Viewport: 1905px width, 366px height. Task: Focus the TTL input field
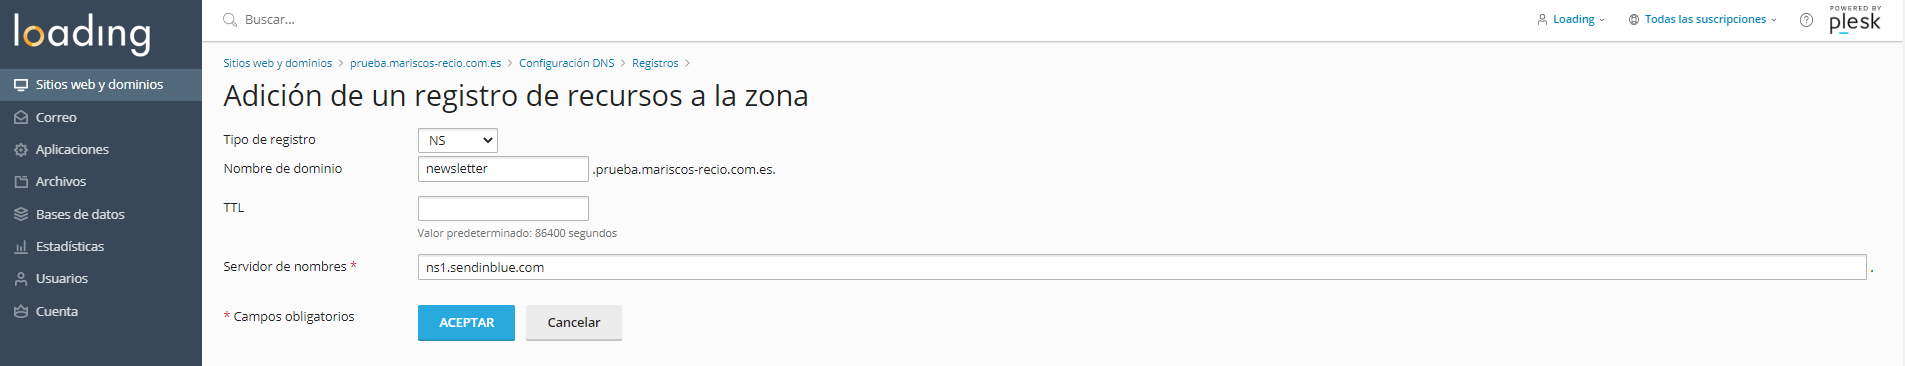pyautogui.click(x=503, y=208)
